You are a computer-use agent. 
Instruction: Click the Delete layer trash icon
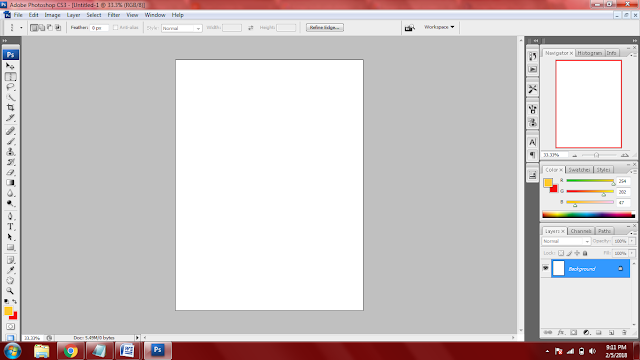(x=624, y=333)
